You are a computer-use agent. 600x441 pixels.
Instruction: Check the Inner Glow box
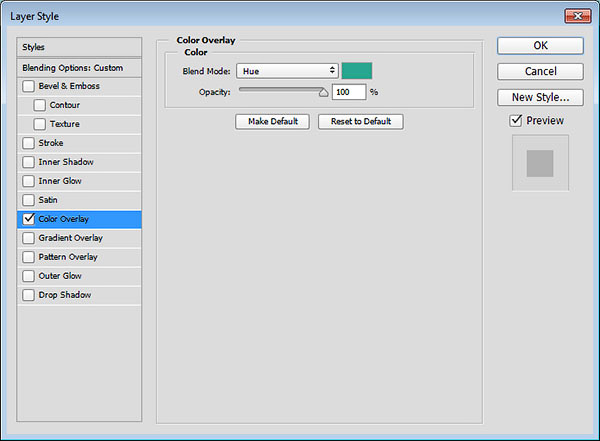tap(28, 181)
